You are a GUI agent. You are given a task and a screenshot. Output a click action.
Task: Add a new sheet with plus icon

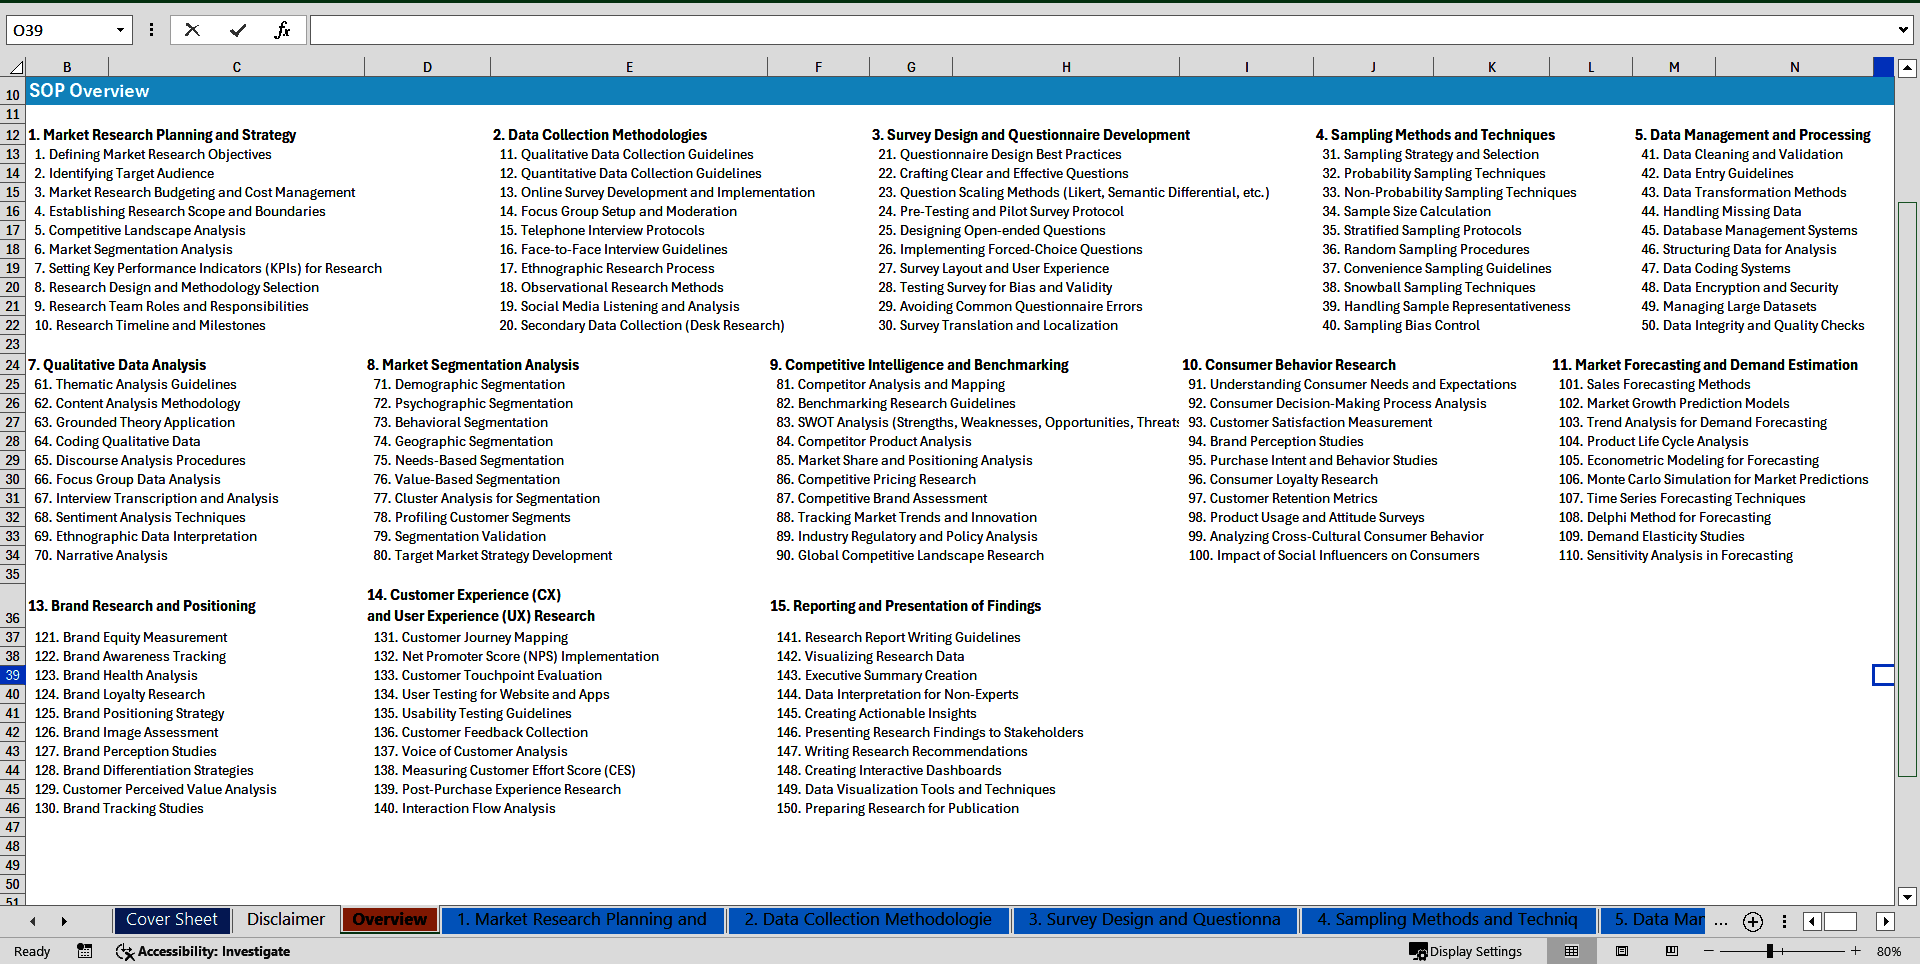1752,921
